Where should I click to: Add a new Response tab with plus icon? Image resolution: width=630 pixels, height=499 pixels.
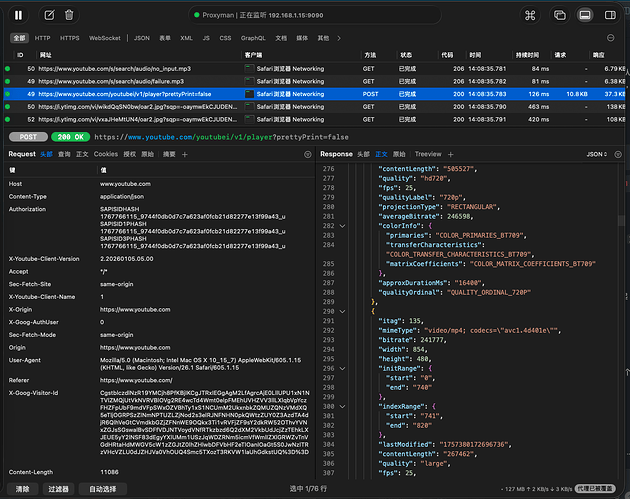[450, 154]
